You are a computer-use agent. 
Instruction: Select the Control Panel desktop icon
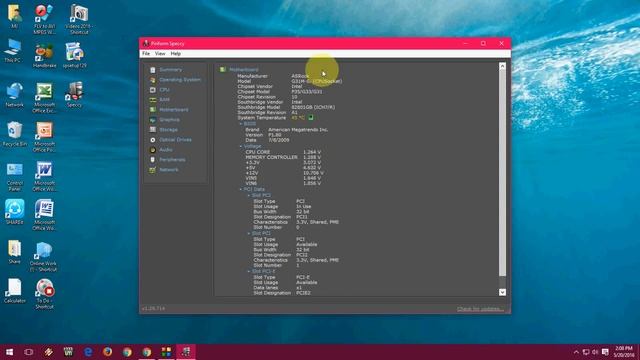pos(15,177)
